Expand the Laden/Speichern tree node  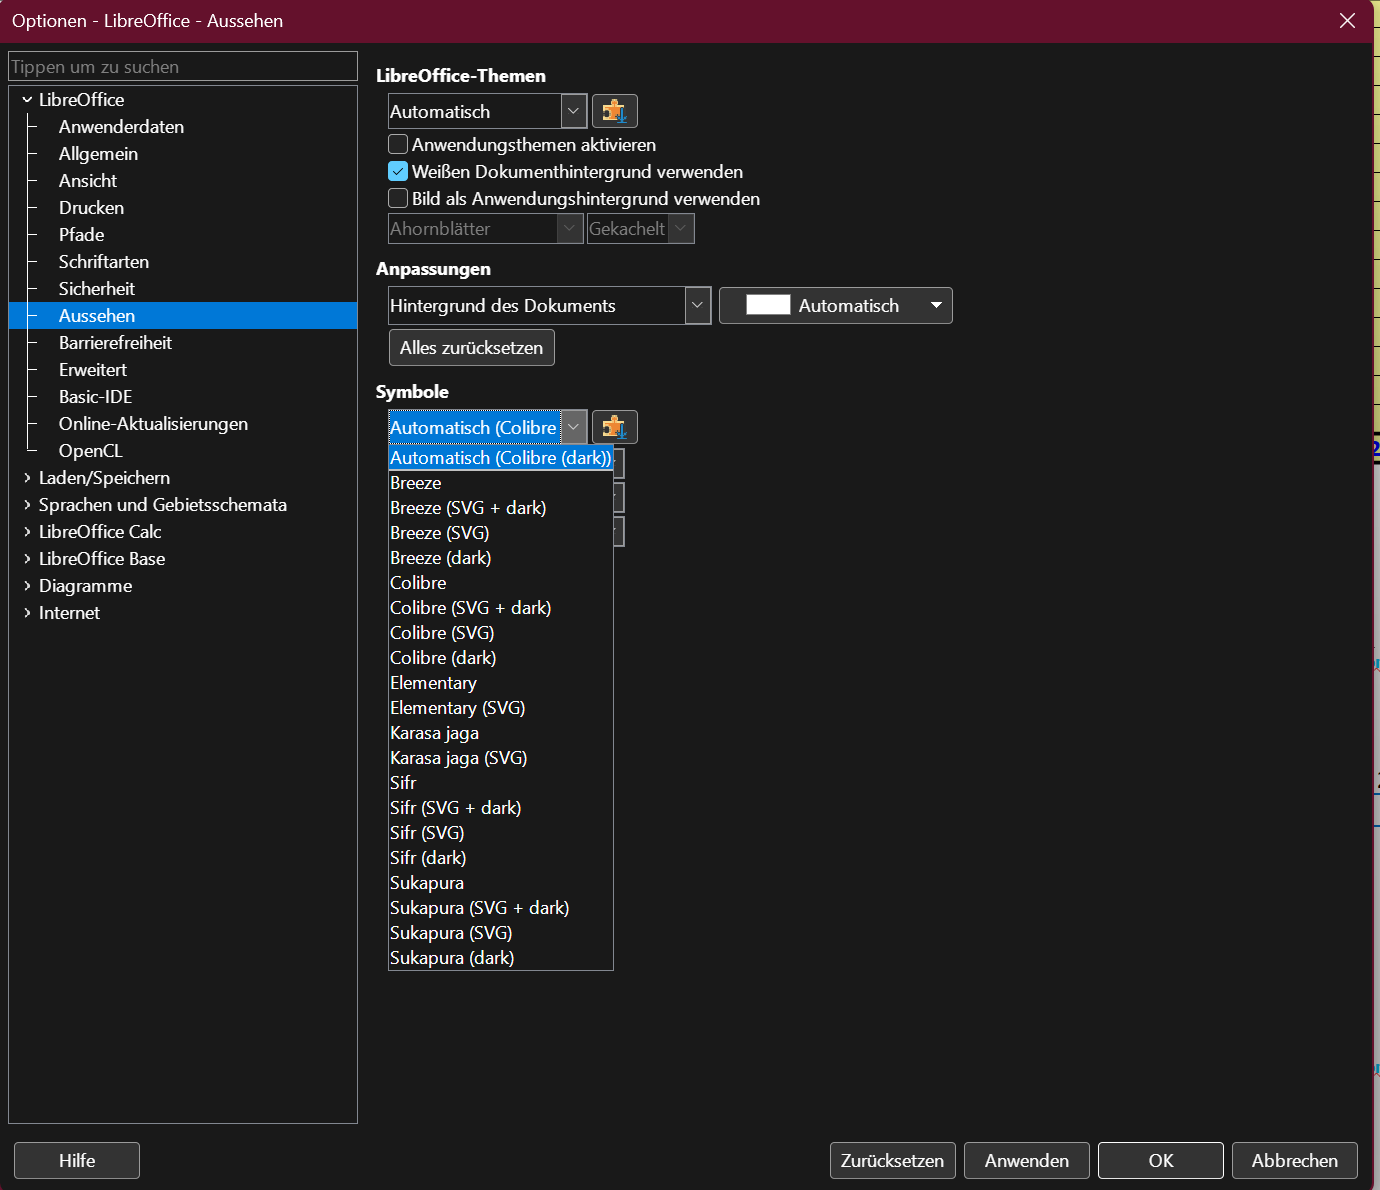click(27, 478)
